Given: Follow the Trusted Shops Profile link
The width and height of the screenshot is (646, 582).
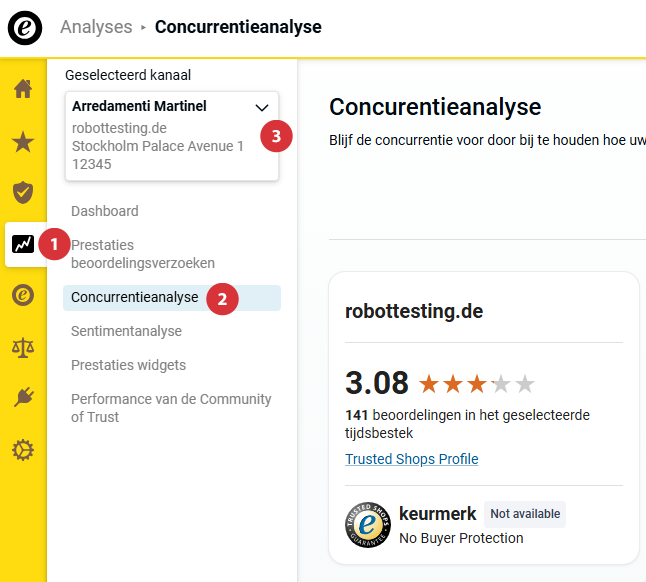Looking at the screenshot, I should [x=412, y=459].
